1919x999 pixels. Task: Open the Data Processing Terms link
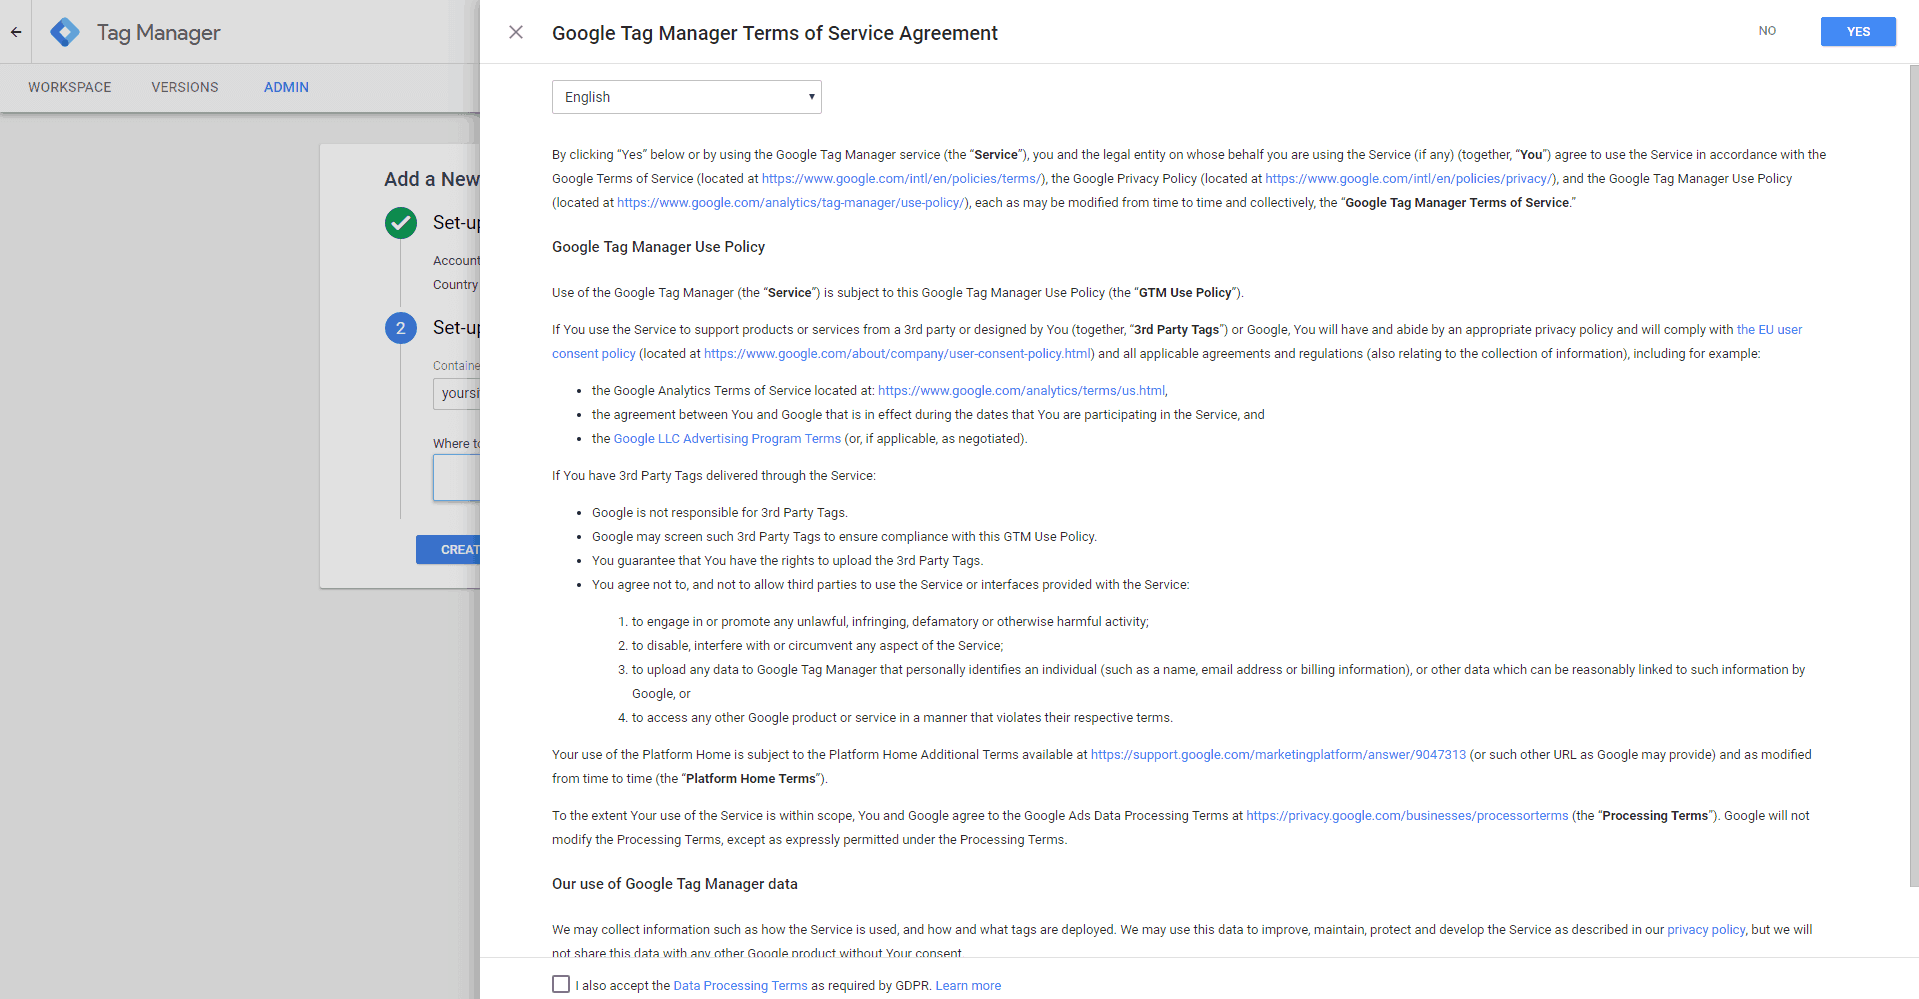click(x=740, y=986)
